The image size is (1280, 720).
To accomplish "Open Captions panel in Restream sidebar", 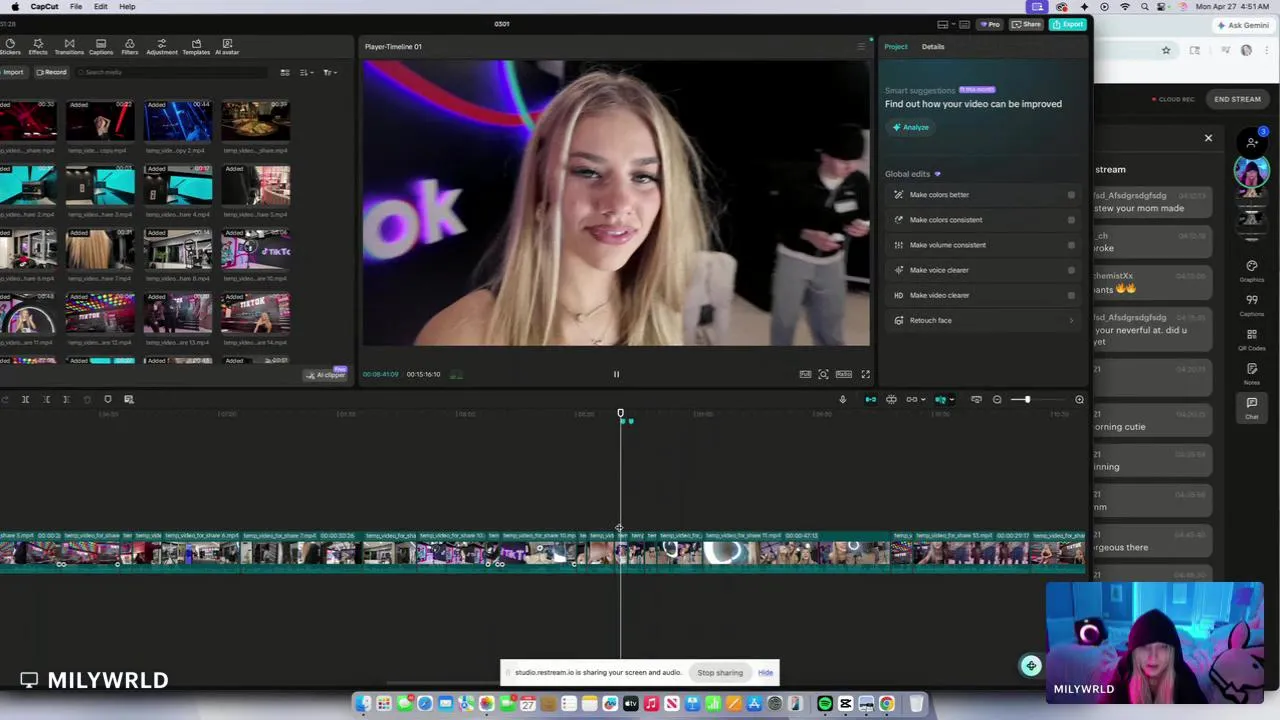I will click(x=1251, y=305).
